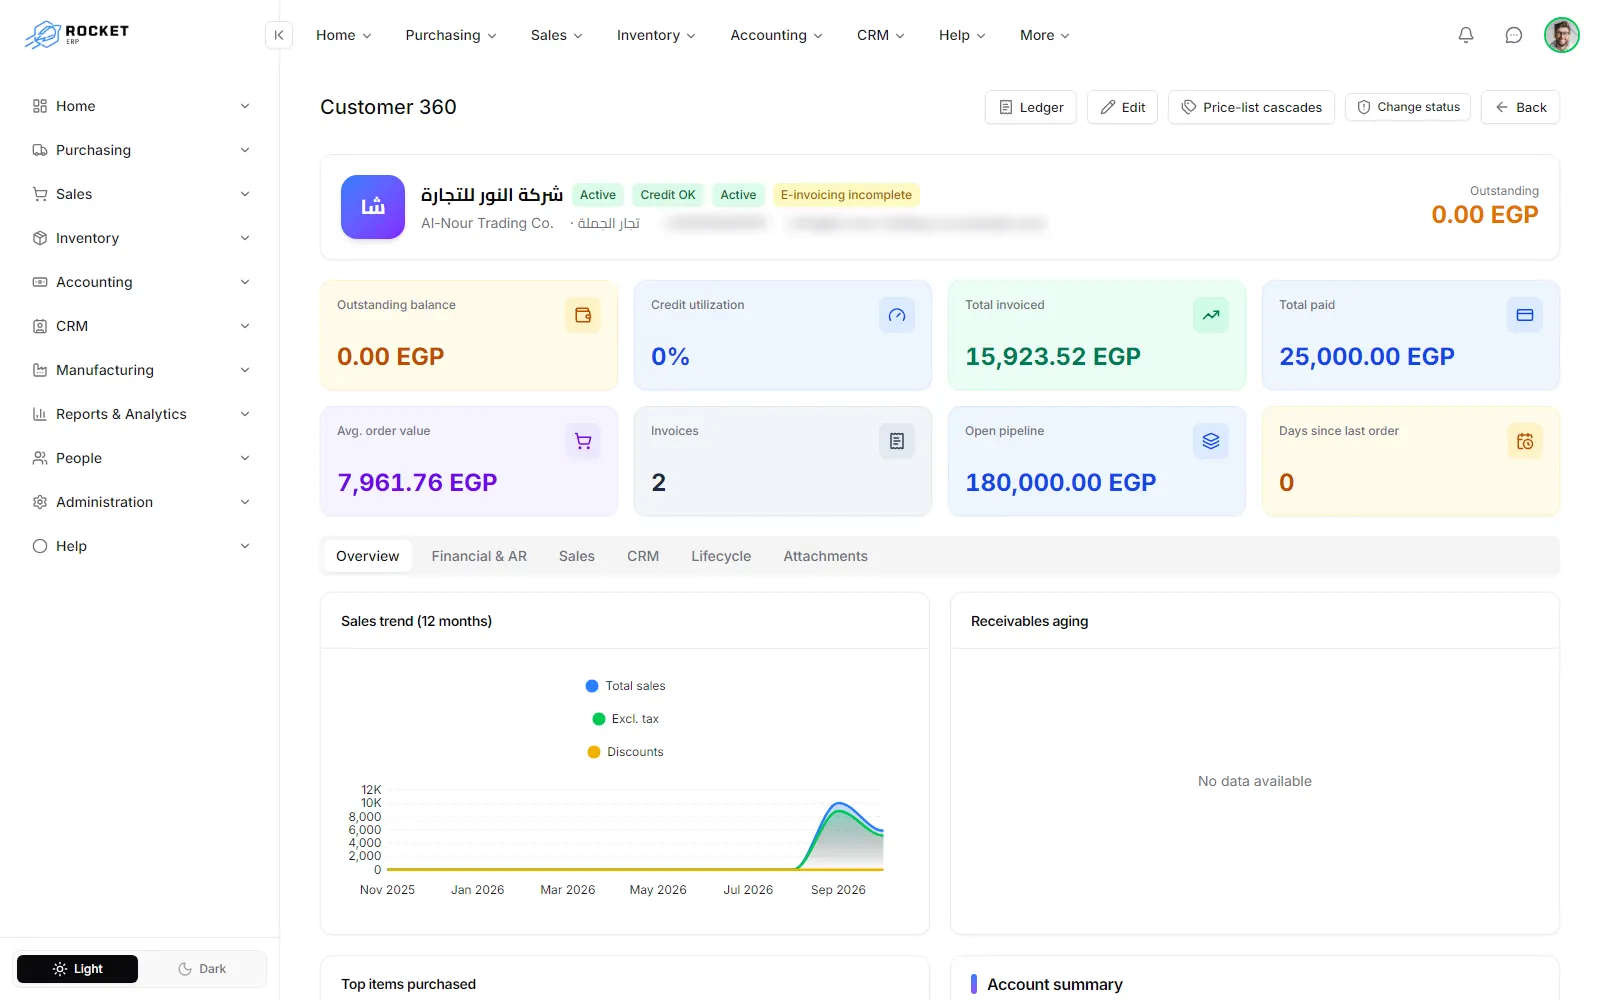The width and height of the screenshot is (1600, 1000).
Task: Collapse the sidebar with the arrow button
Action: 279,35
